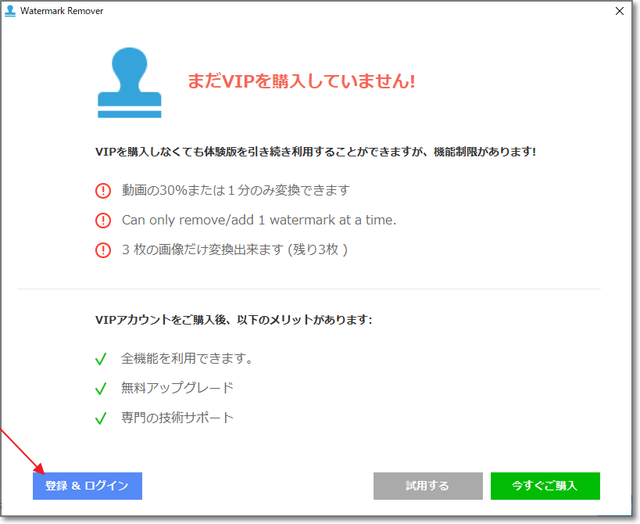The width and height of the screenshot is (640, 524).
Task: Click the warning icon beside the English watermark limit
Action: tap(102, 220)
